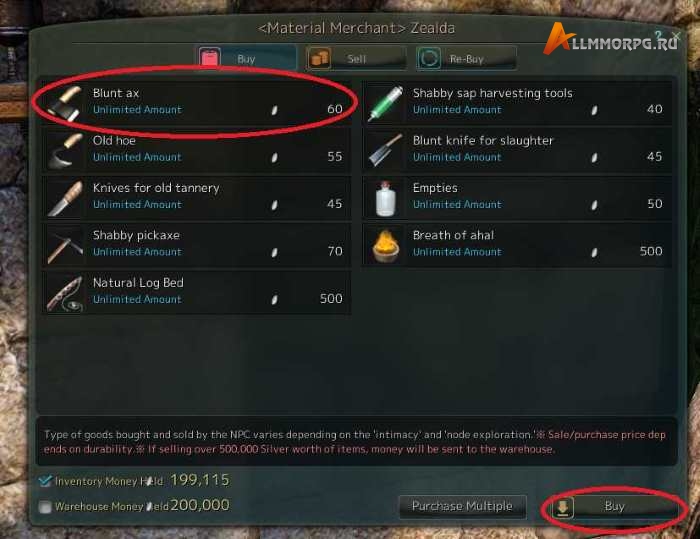Enable the Warehouse Money Held checkbox
The height and width of the screenshot is (539, 700).
click(45, 506)
